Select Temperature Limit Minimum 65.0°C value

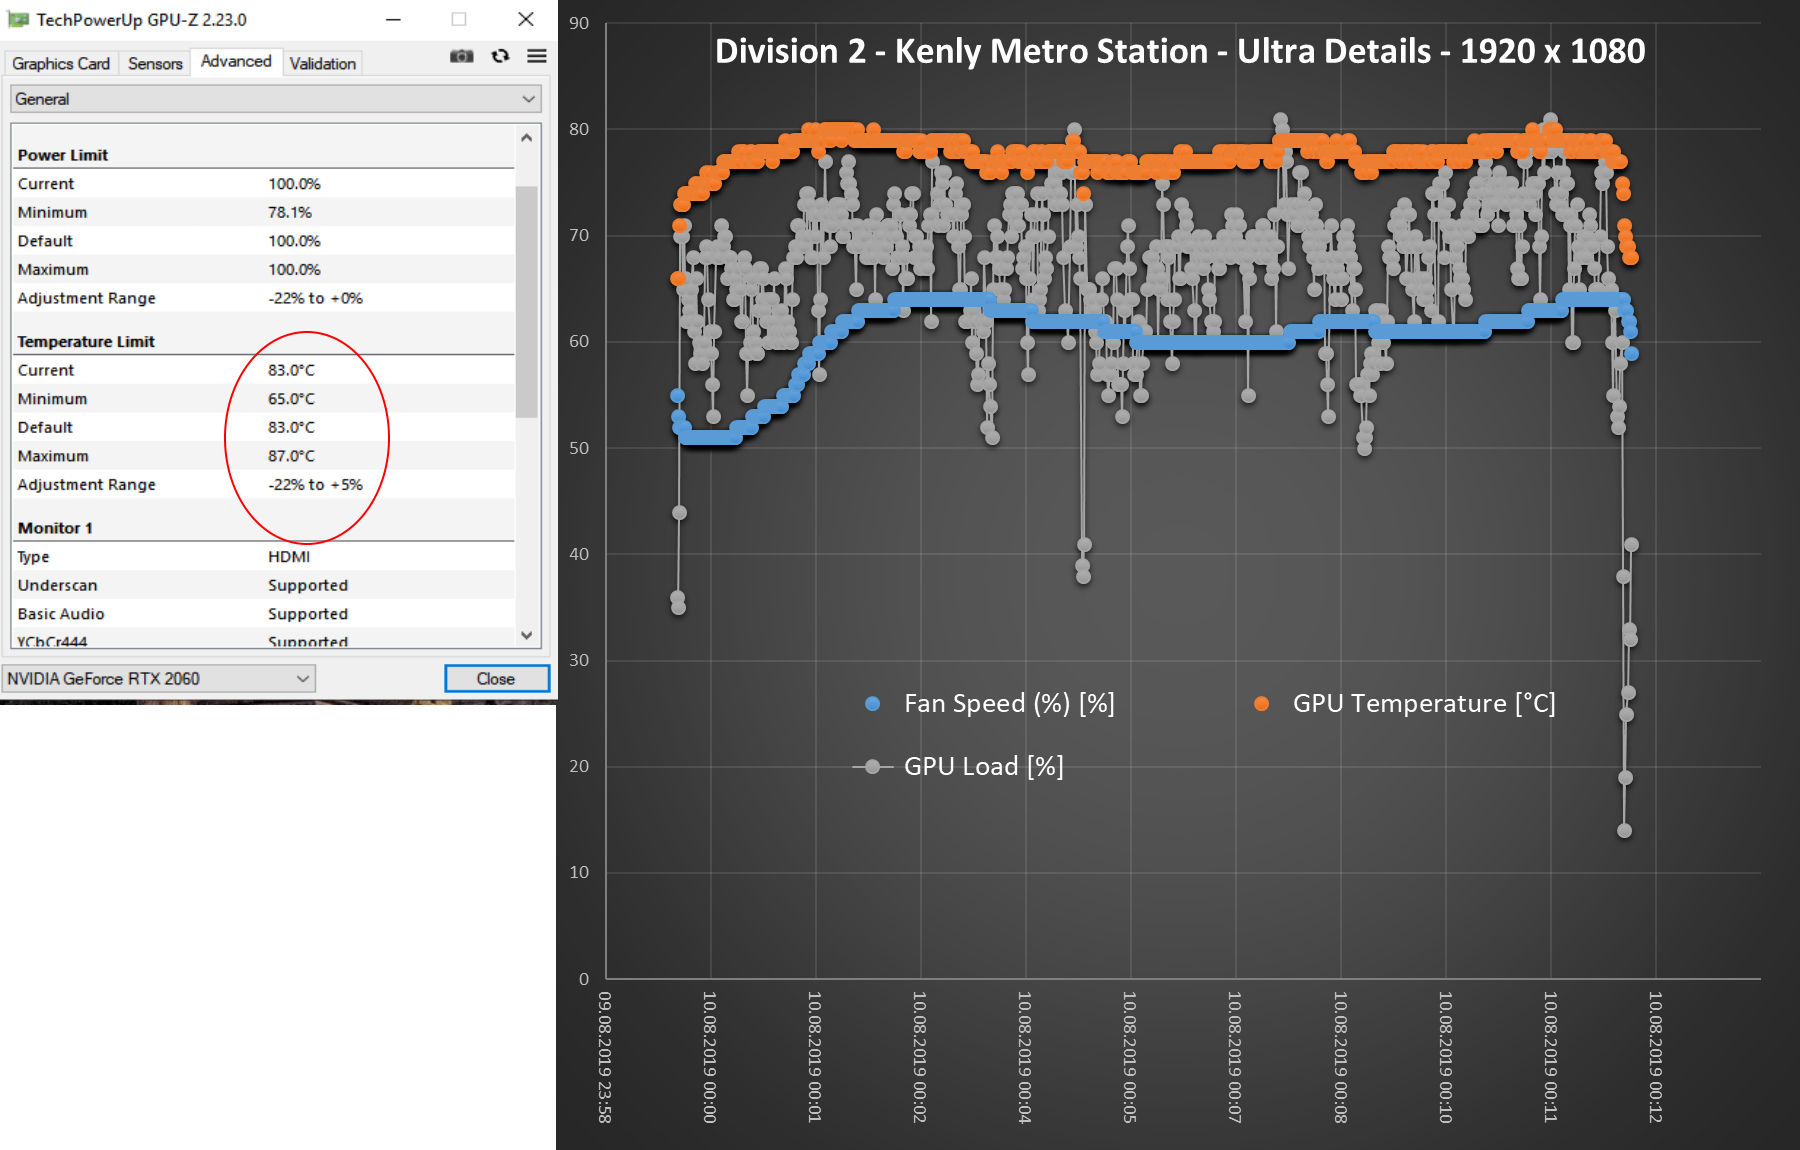291,399
